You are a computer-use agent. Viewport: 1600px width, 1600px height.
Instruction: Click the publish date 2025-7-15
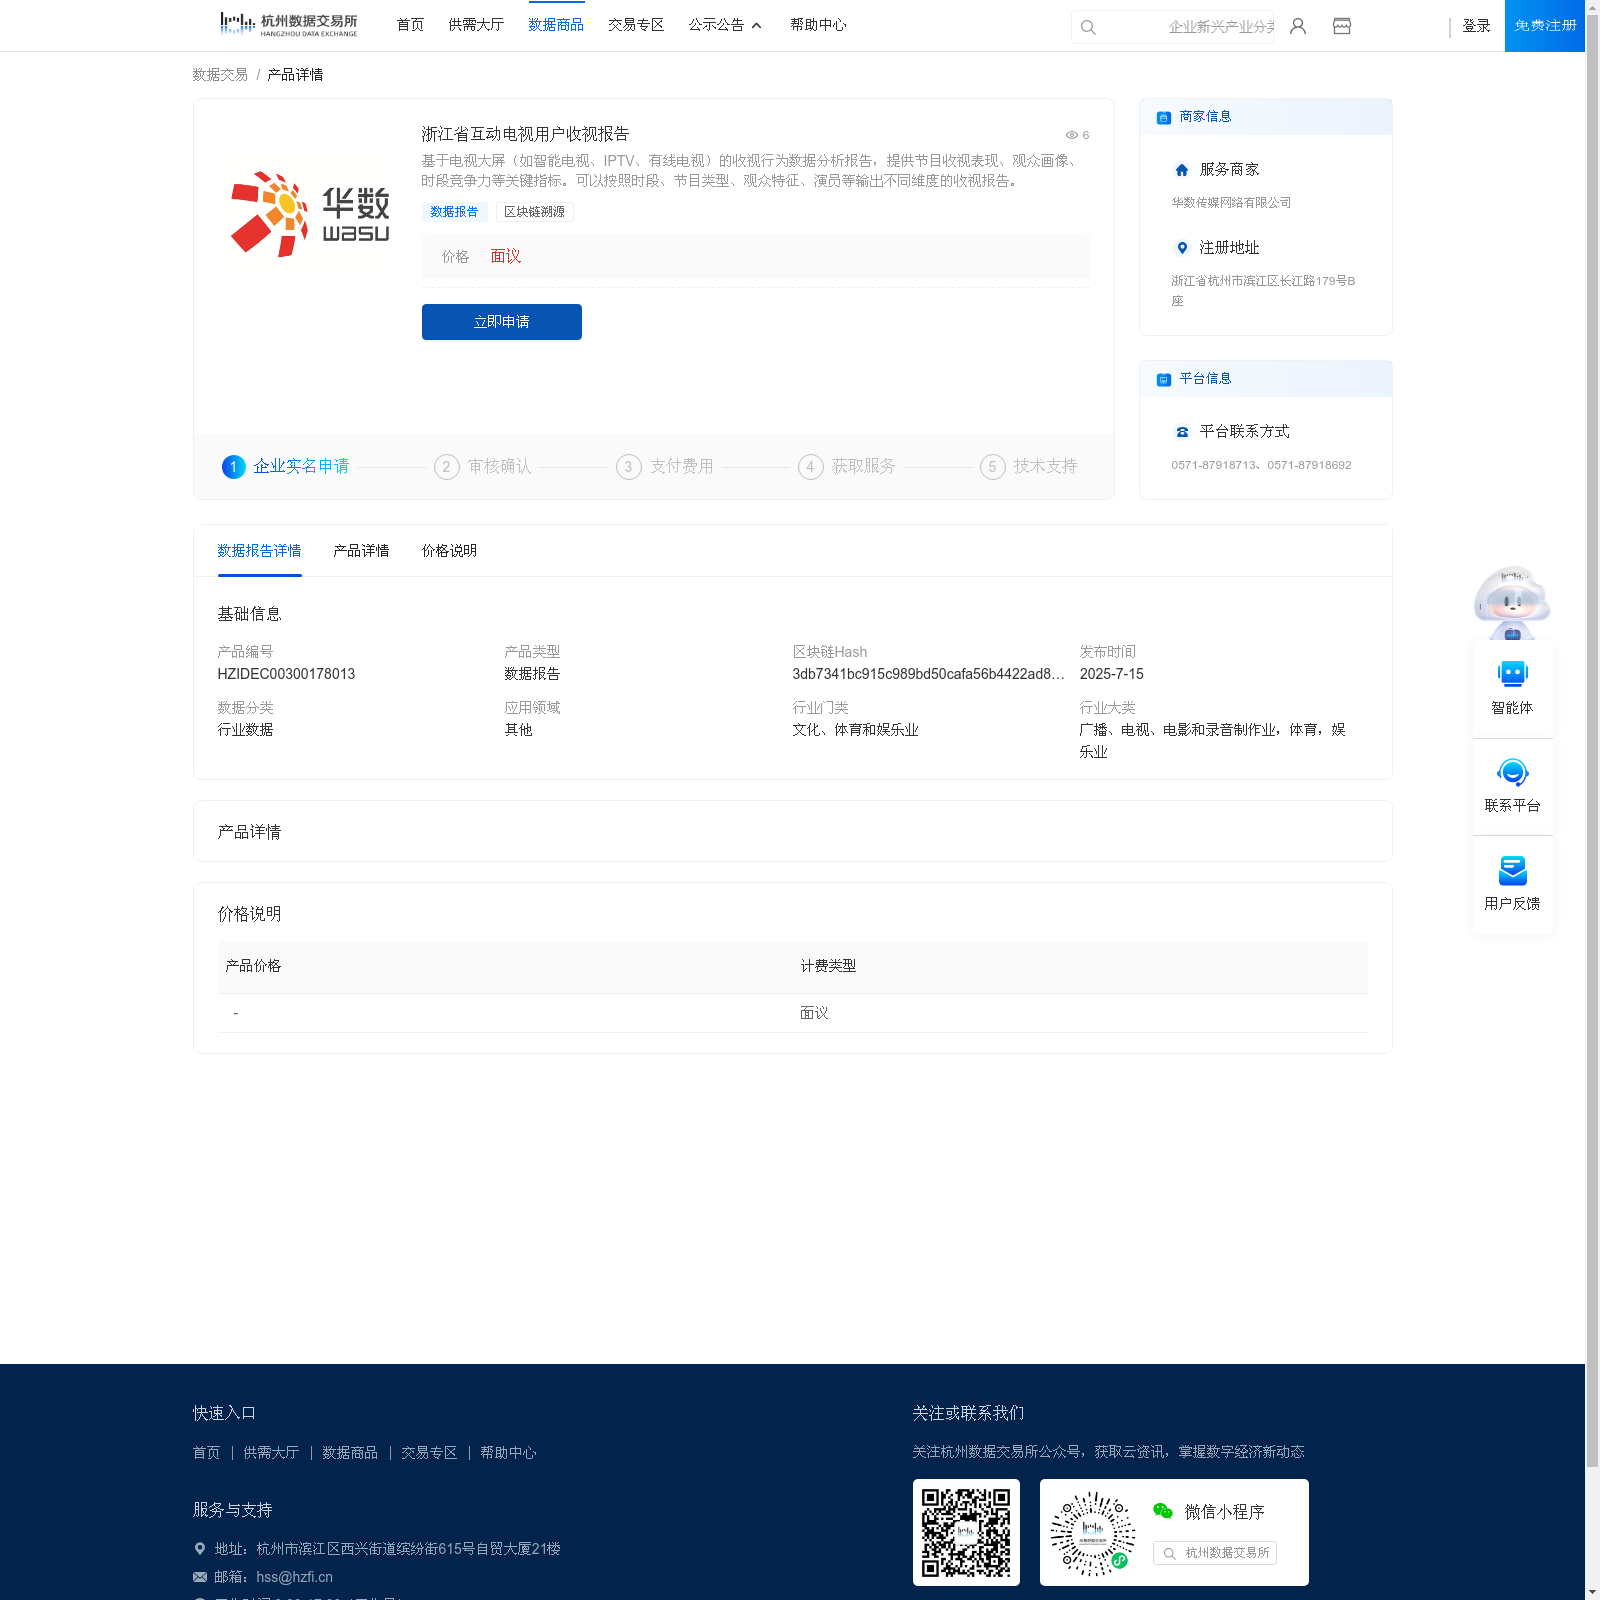pos(1111,674)
